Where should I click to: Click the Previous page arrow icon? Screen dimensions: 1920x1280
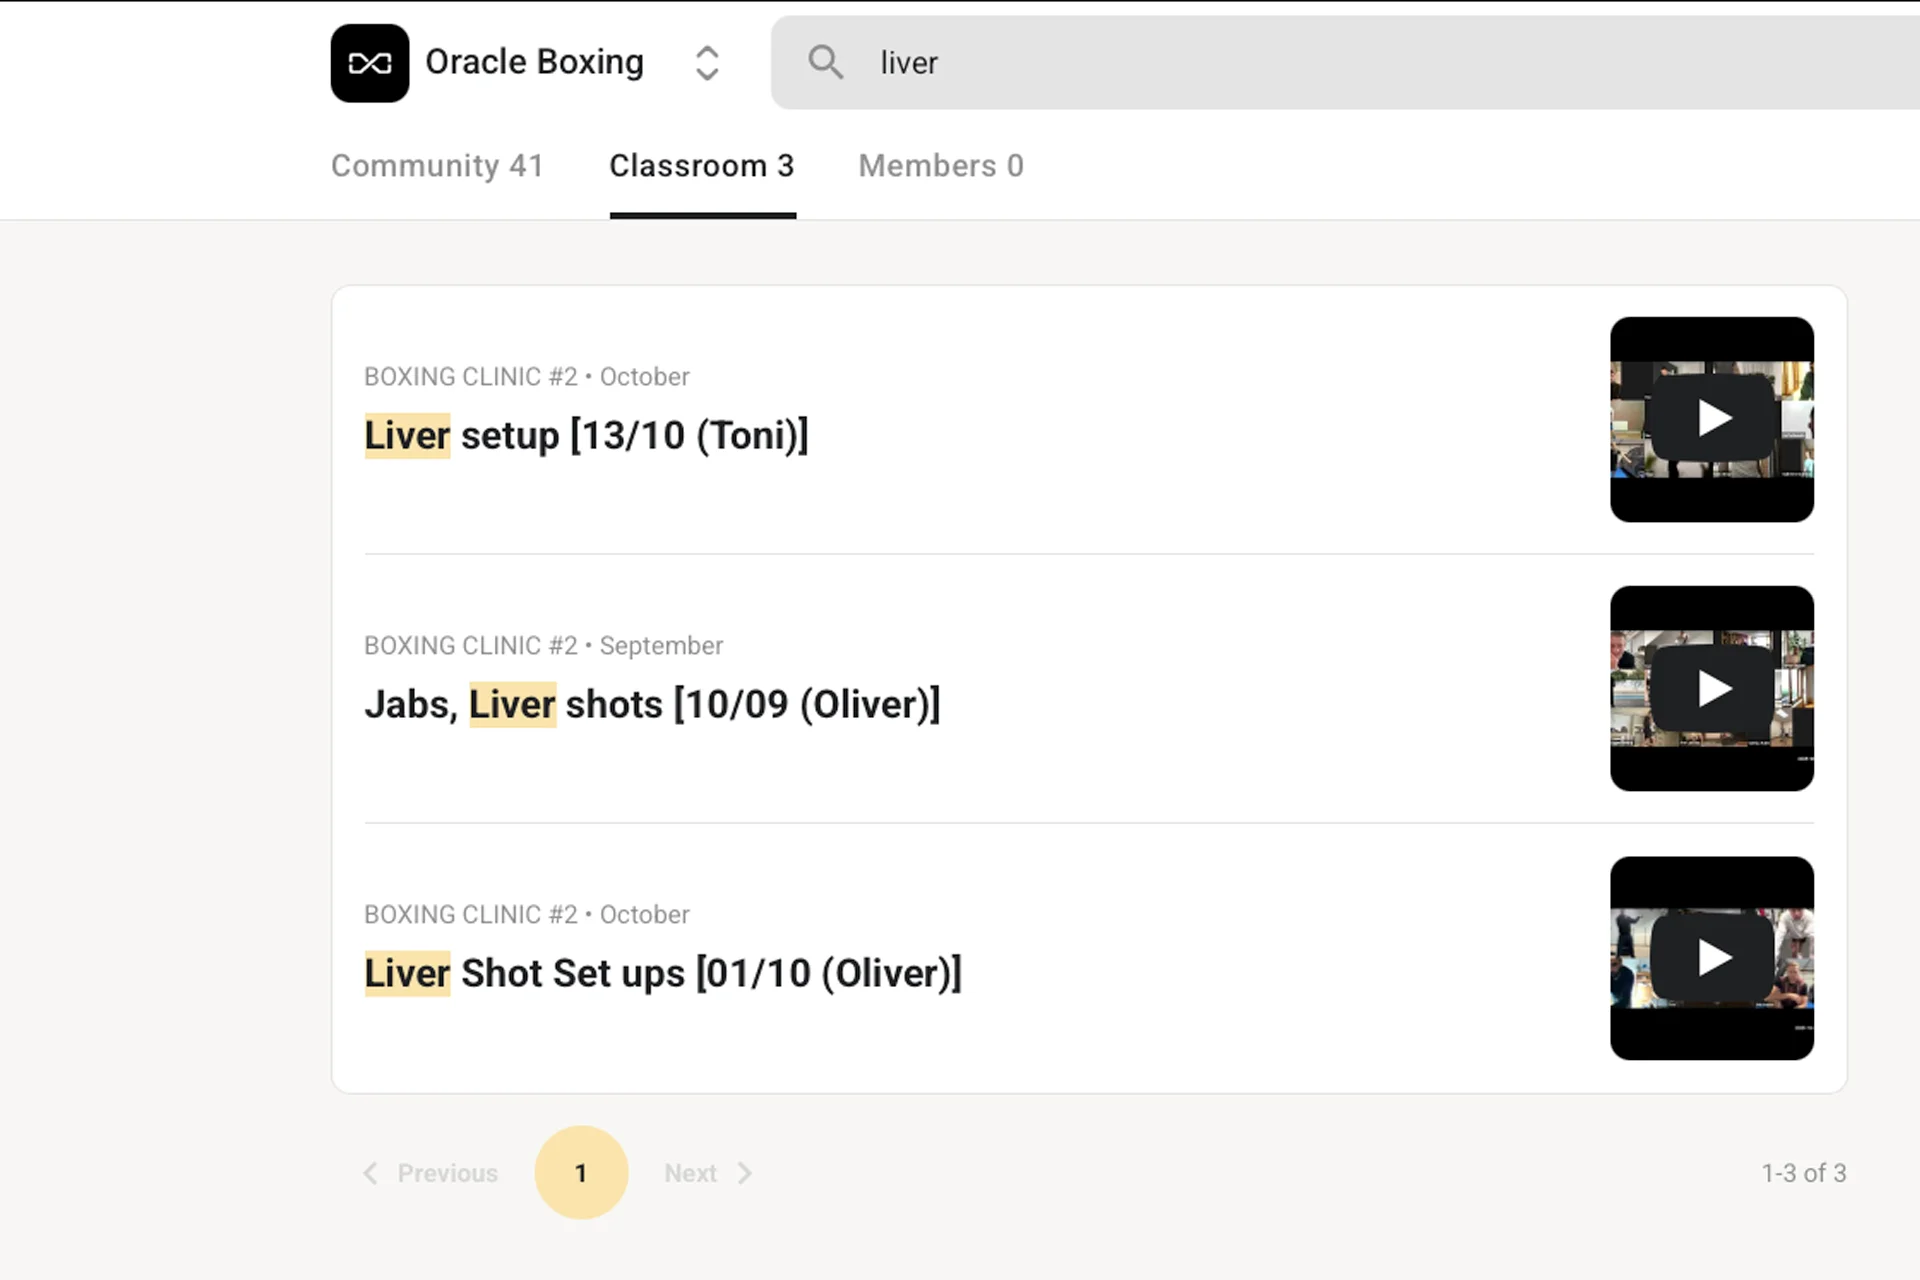[x=370, y=1172]
